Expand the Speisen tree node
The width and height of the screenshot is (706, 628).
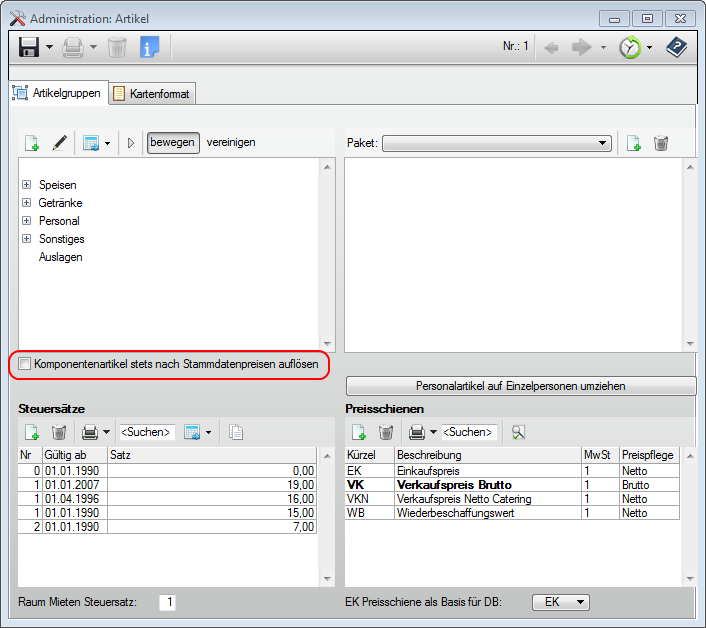click(26, 185)
